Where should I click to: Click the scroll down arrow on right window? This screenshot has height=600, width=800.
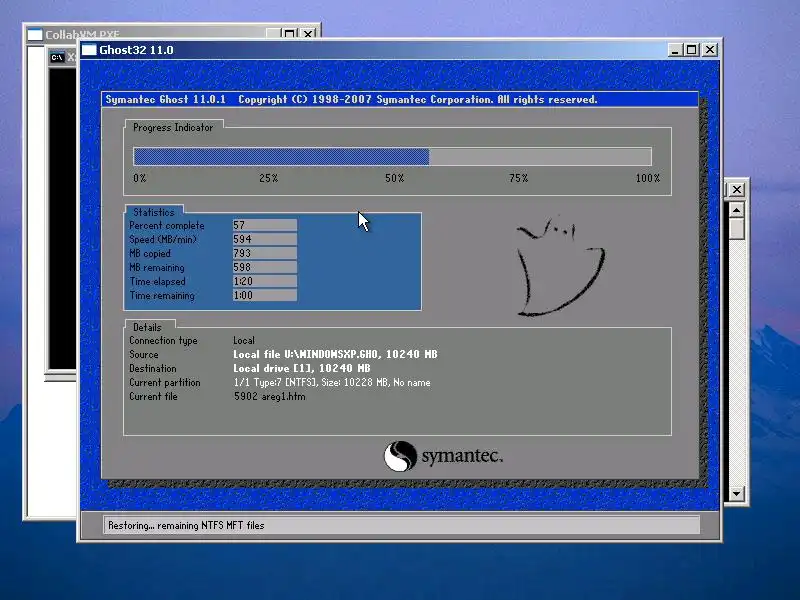click(x=736, y=493)
